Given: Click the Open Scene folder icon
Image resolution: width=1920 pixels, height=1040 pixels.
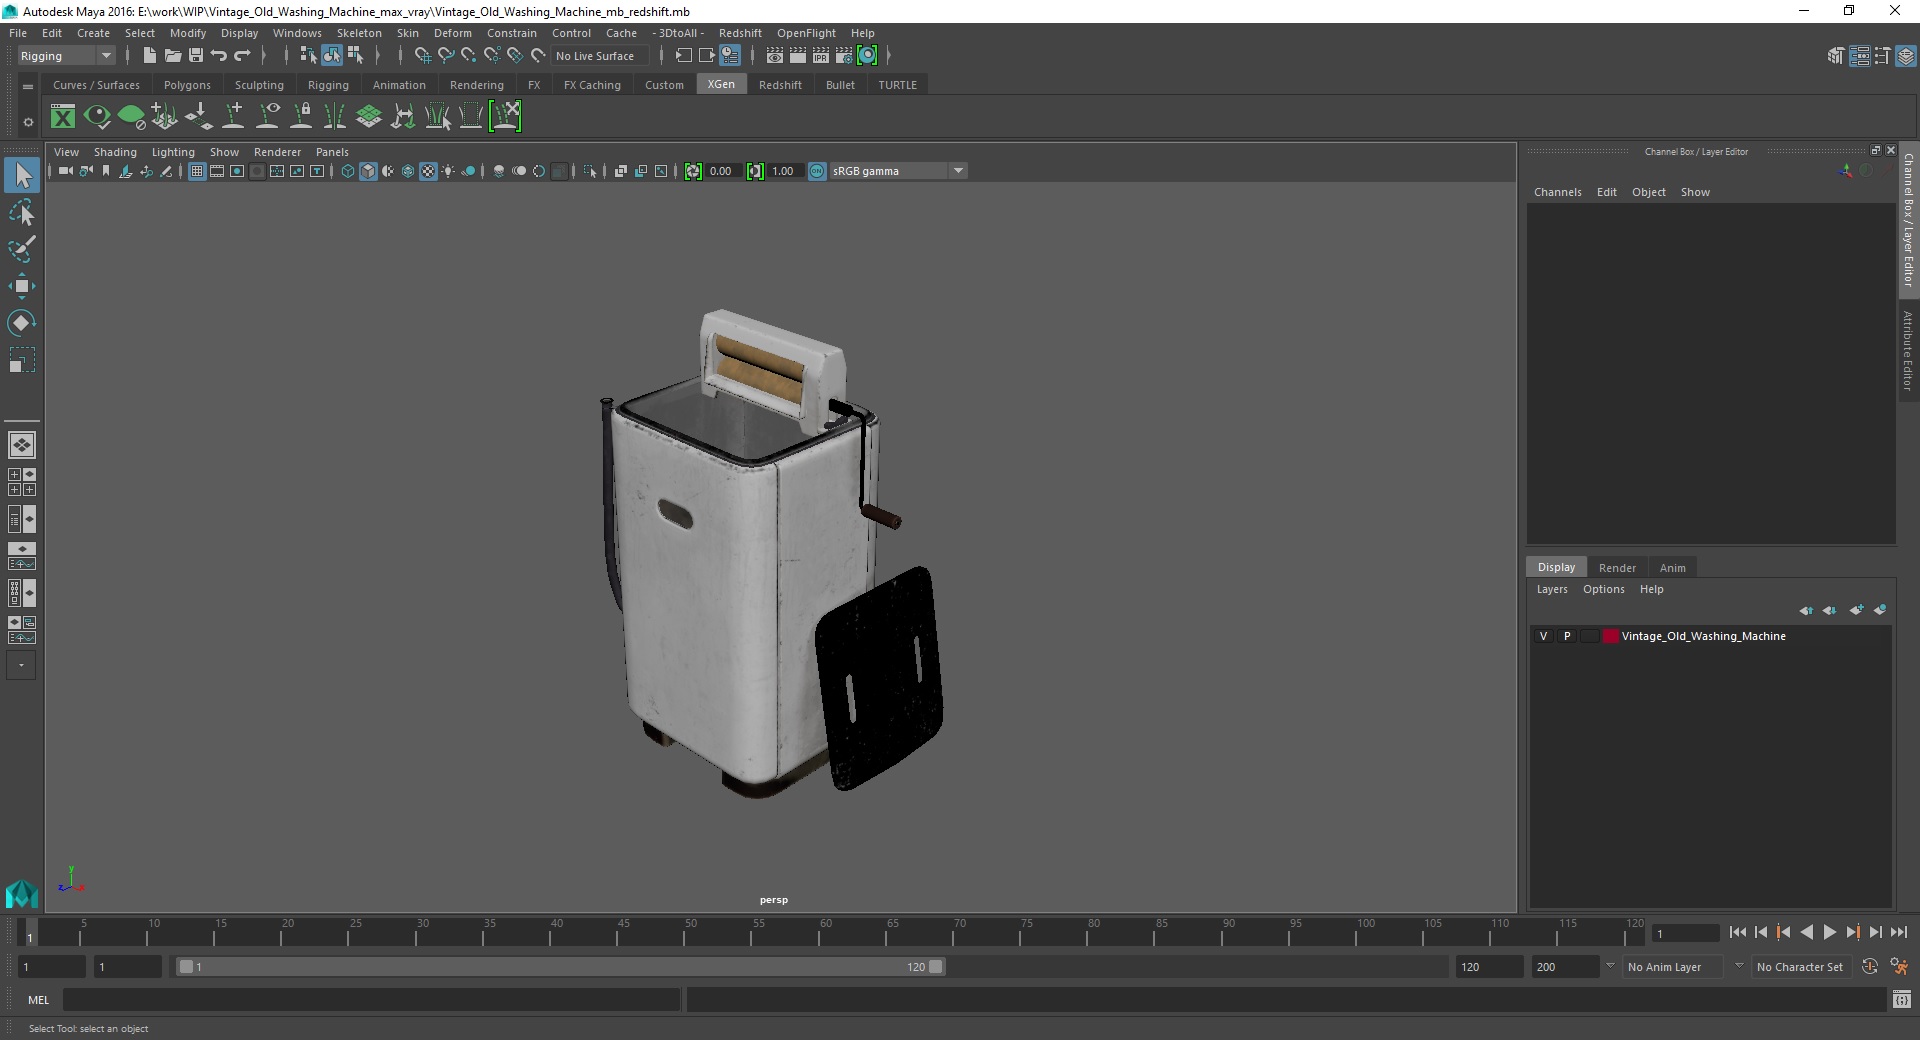Looking at the screenshot, I should 172,56.
